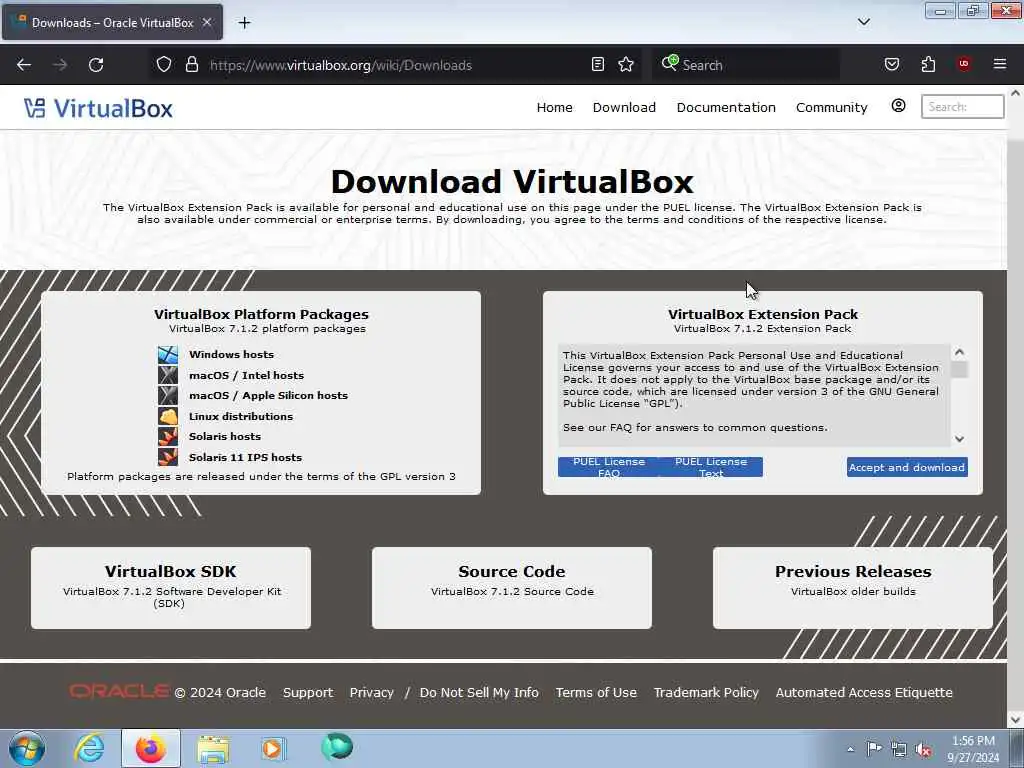The width and height of the screenshot is (1024, 768).
Task: Click the uBlock Origin toolbar icon
Action: [963, 64]
